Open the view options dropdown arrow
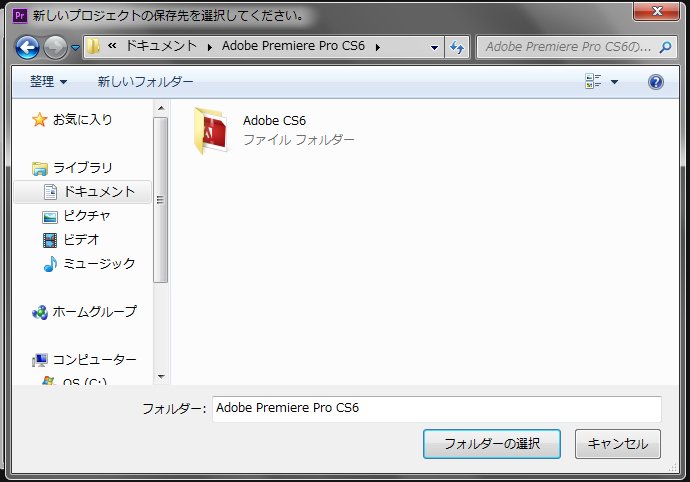The image size is (690, 482). click(x=614, y=82)
